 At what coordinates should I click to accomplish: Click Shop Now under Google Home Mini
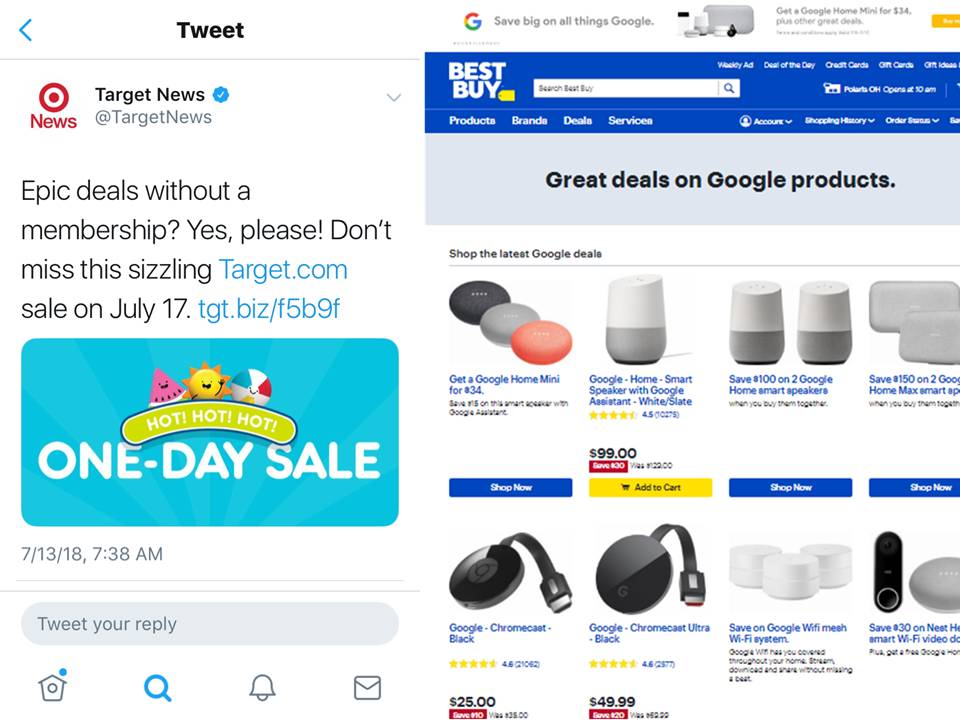(x=511, y=487)
